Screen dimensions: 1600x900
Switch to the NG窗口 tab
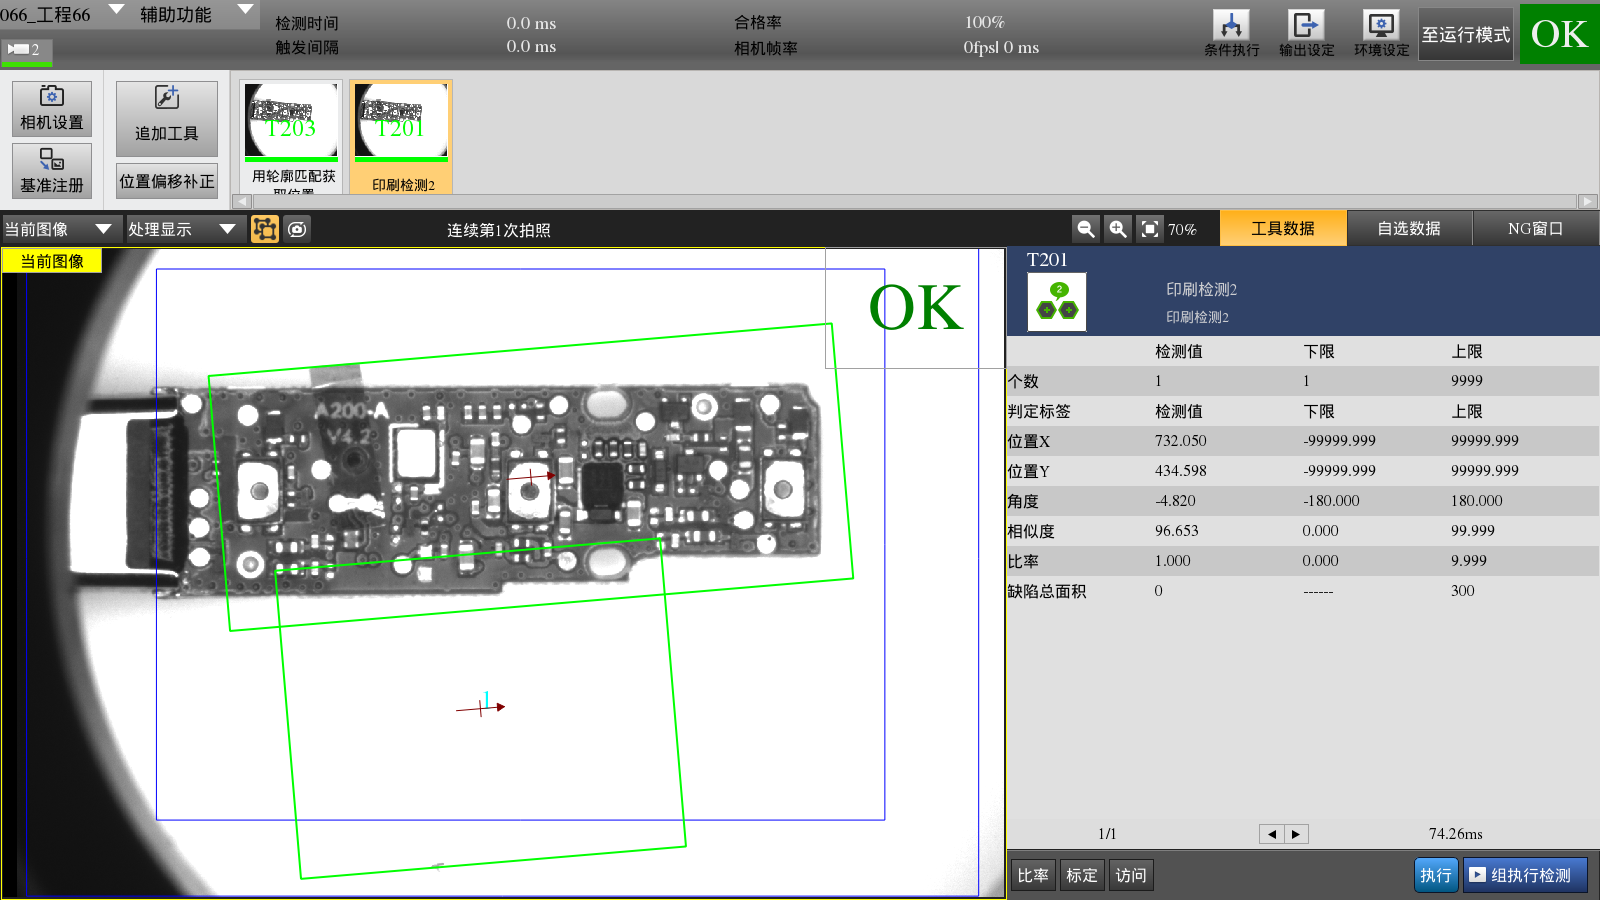click(x=1535, y=229)
